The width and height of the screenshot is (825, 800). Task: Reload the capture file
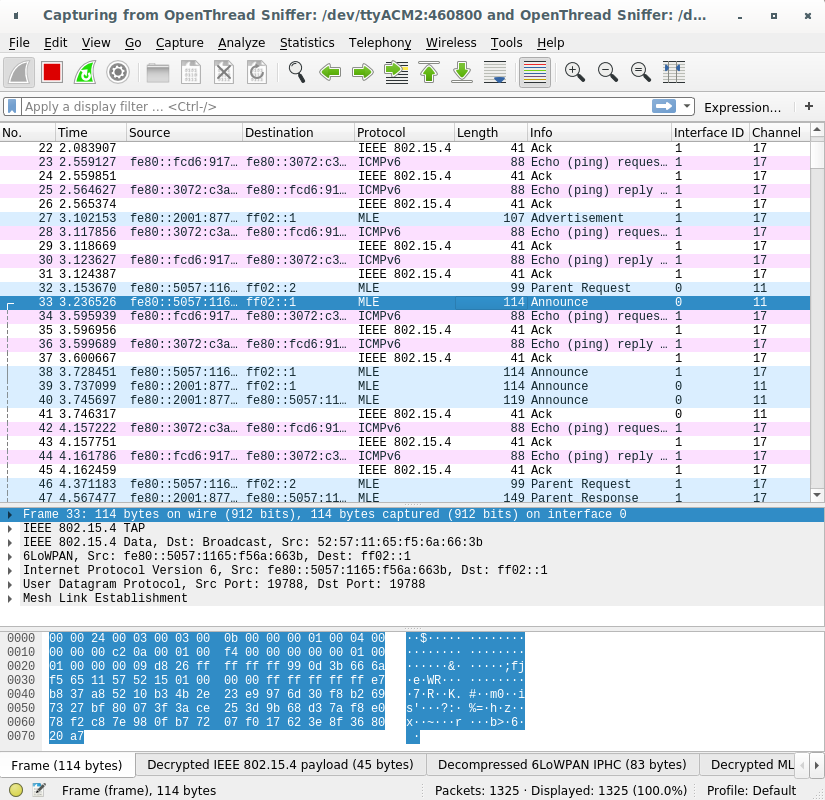coord(256,72)
